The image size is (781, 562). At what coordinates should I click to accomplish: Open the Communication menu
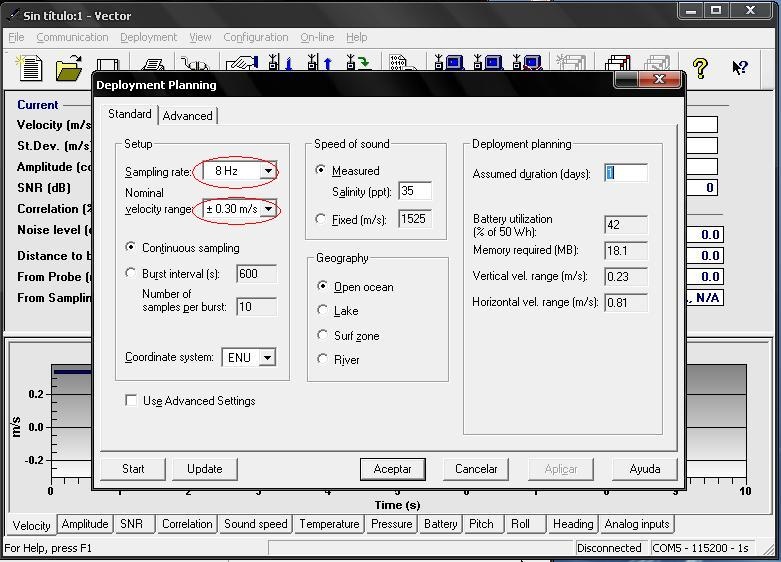click(72, 37)
